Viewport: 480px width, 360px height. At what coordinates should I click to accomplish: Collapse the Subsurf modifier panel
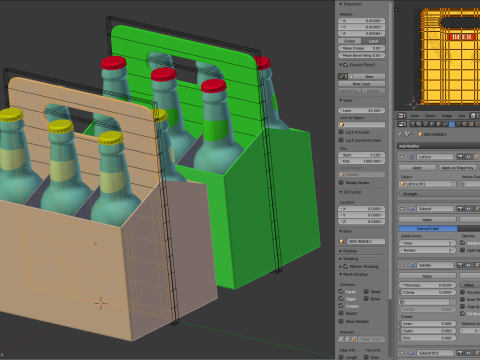click(402, 208)
